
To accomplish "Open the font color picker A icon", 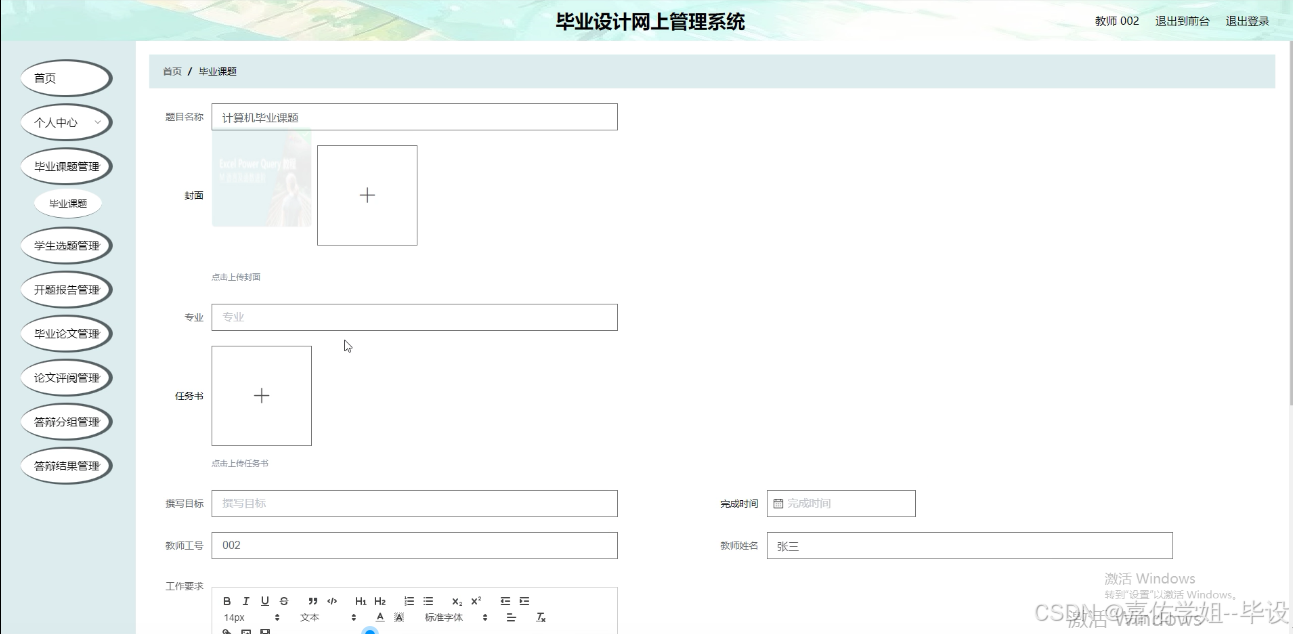I will click(379, 617).
